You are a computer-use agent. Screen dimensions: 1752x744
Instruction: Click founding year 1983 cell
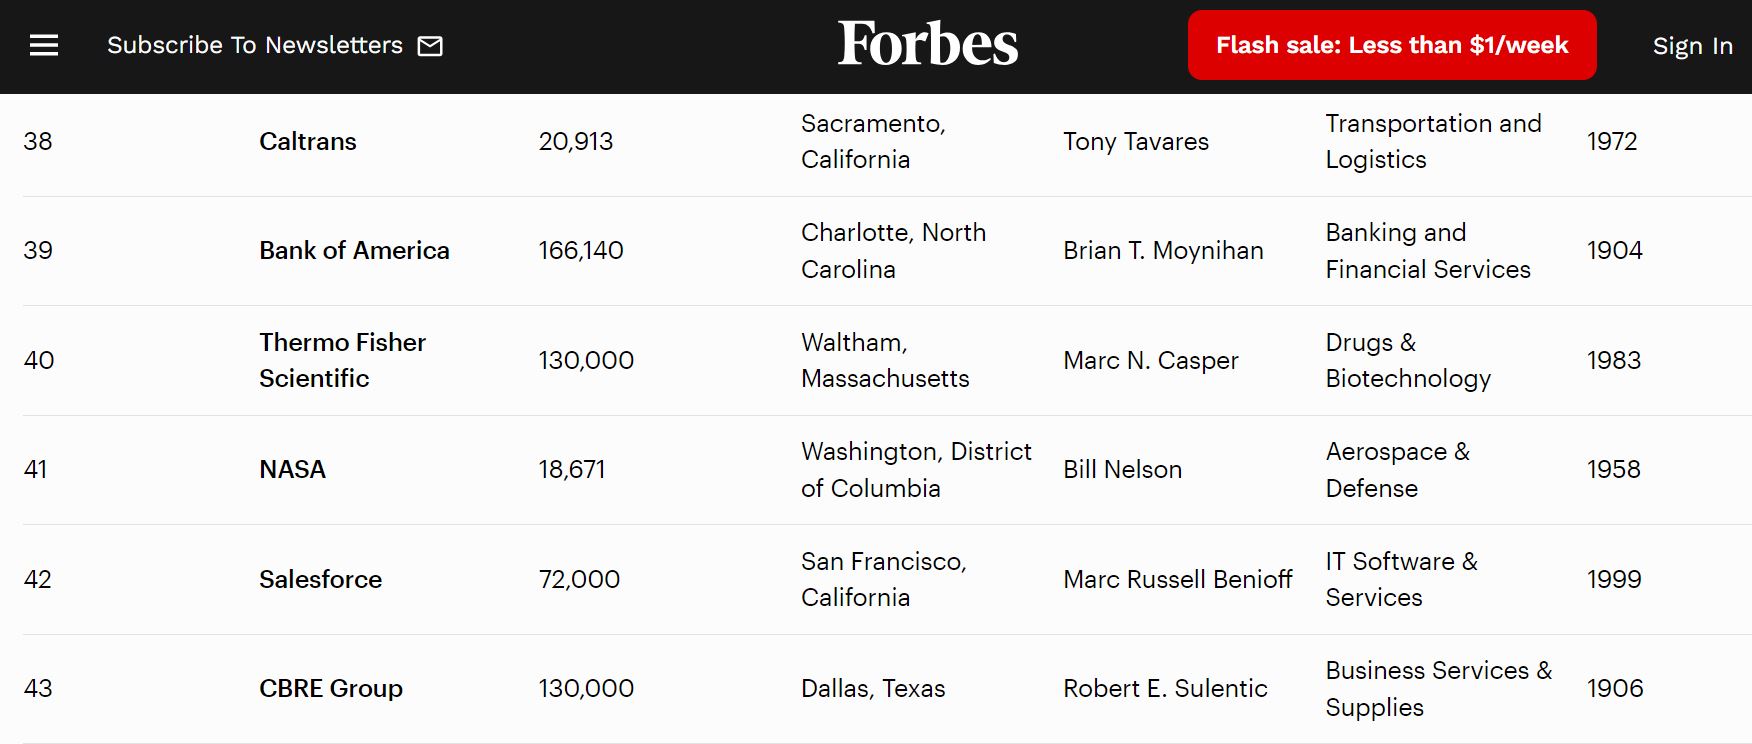pos(1614,360)
